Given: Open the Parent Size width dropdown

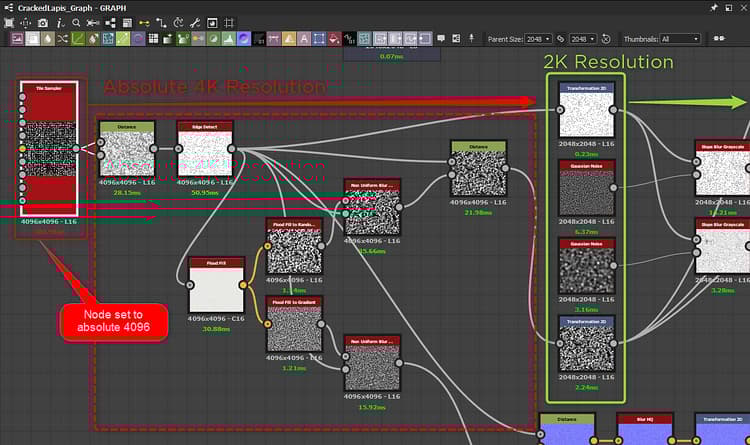Looking at the screenshot, I should coord(540,39).
